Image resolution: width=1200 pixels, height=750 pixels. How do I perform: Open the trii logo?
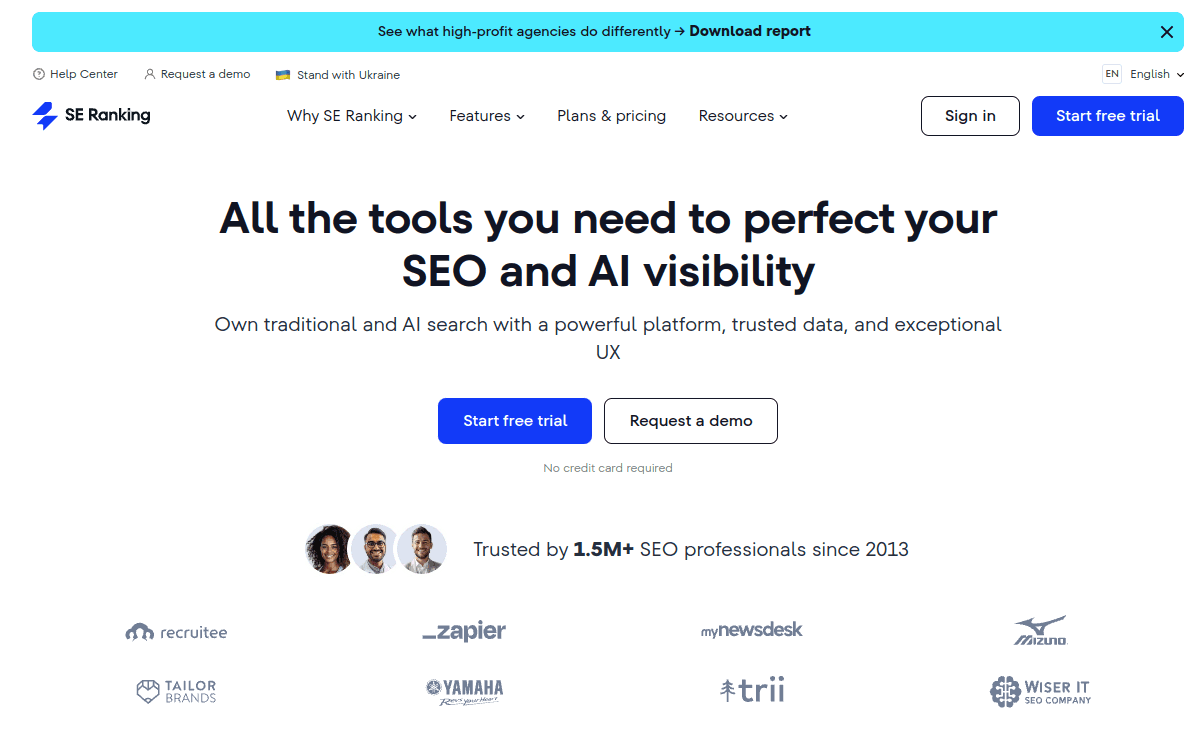pyautogui.click(x=752, y=689)
